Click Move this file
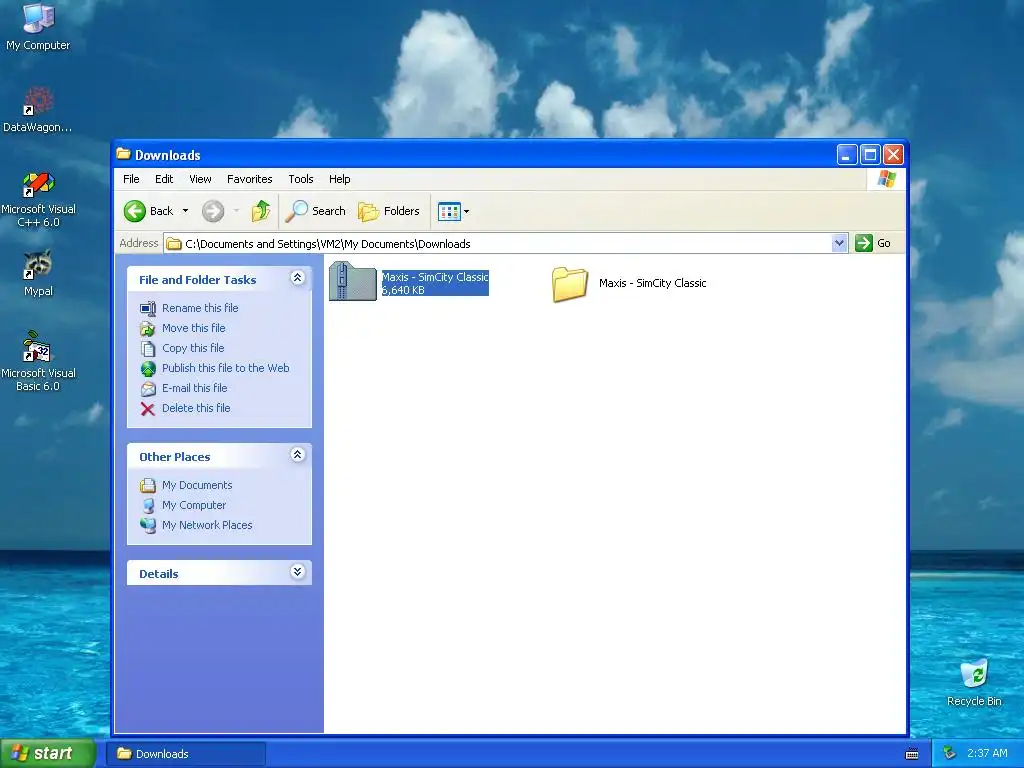Screen dimensions: 1024x768 pos(193,328)
